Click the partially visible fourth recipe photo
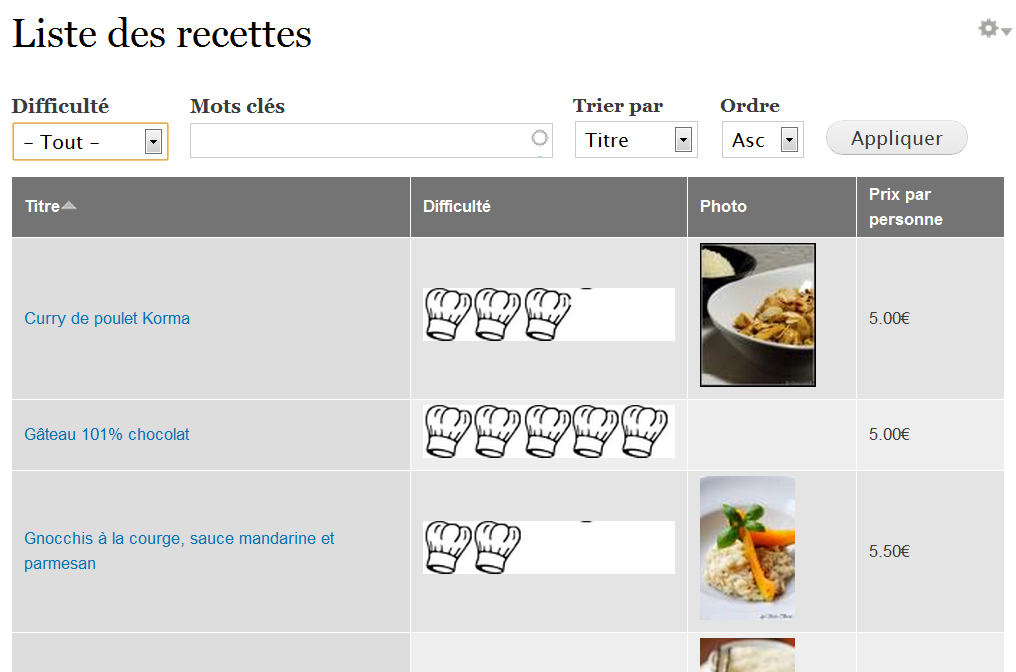This screenshot has width=1016, height=672. click(747, 656)
